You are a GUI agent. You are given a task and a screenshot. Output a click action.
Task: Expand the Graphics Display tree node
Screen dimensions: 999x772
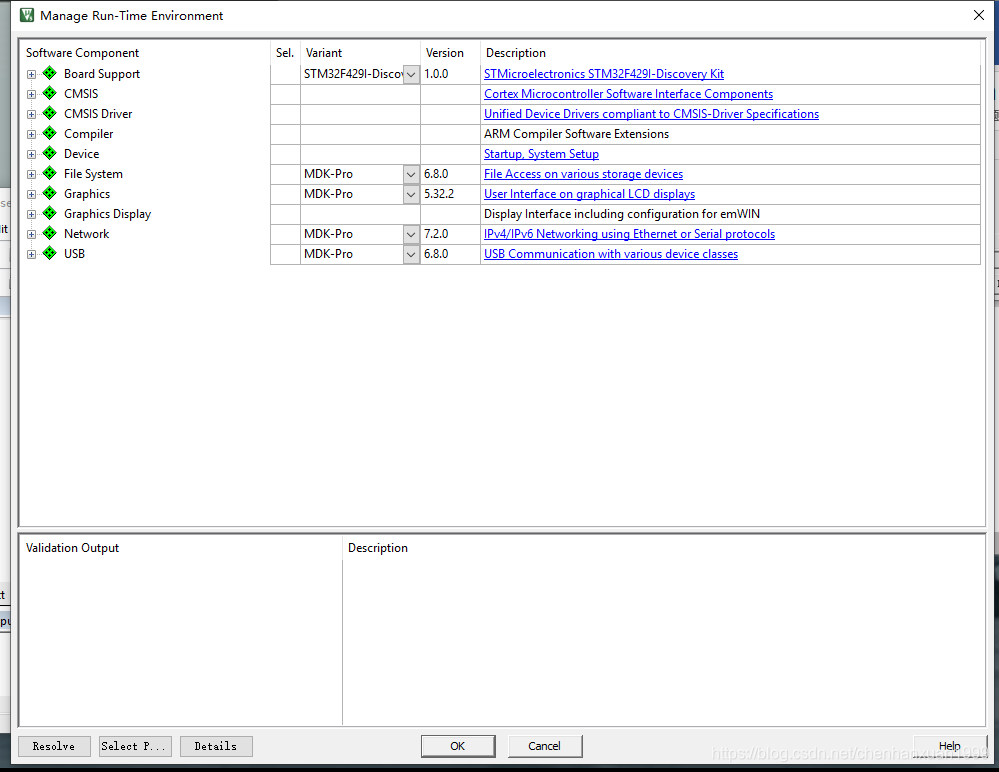[31, 215]
